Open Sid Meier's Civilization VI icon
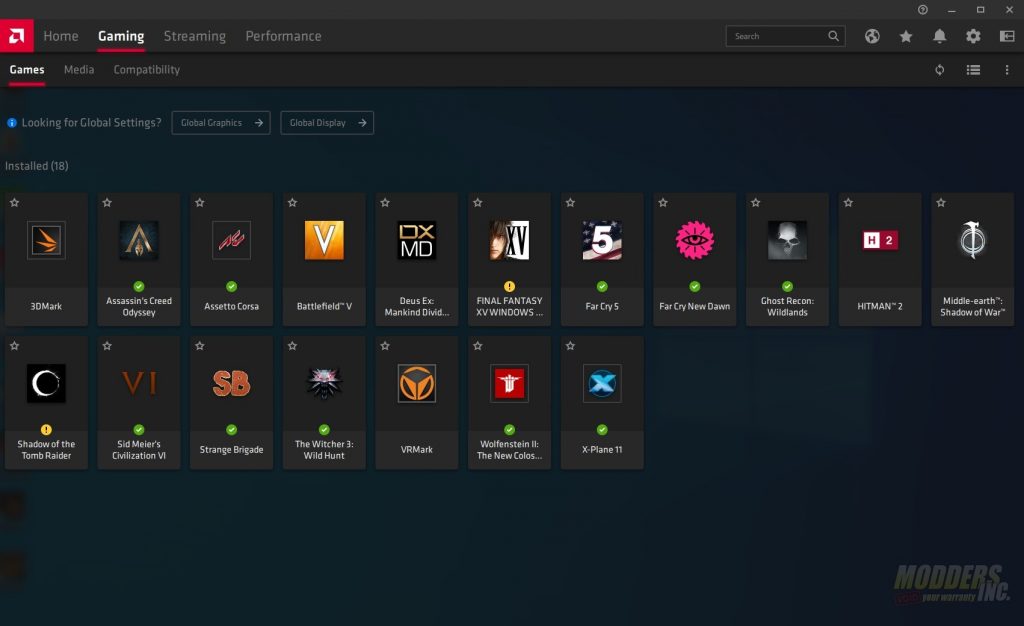Image resolution: width=1024 pixels, height=626 pixels. (139, 383)
